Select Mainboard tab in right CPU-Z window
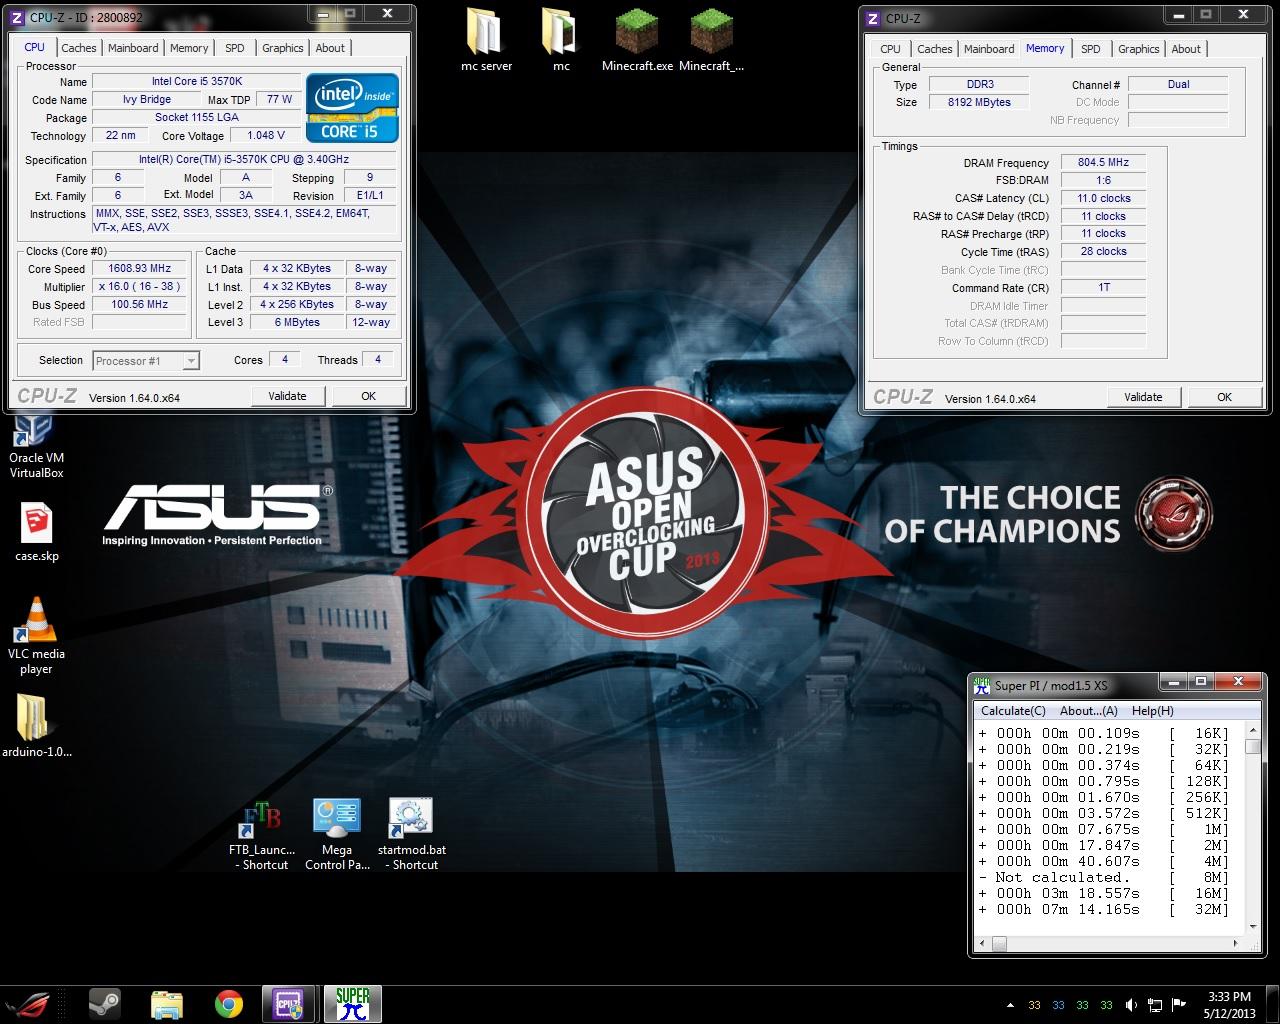 coord(989,49)
